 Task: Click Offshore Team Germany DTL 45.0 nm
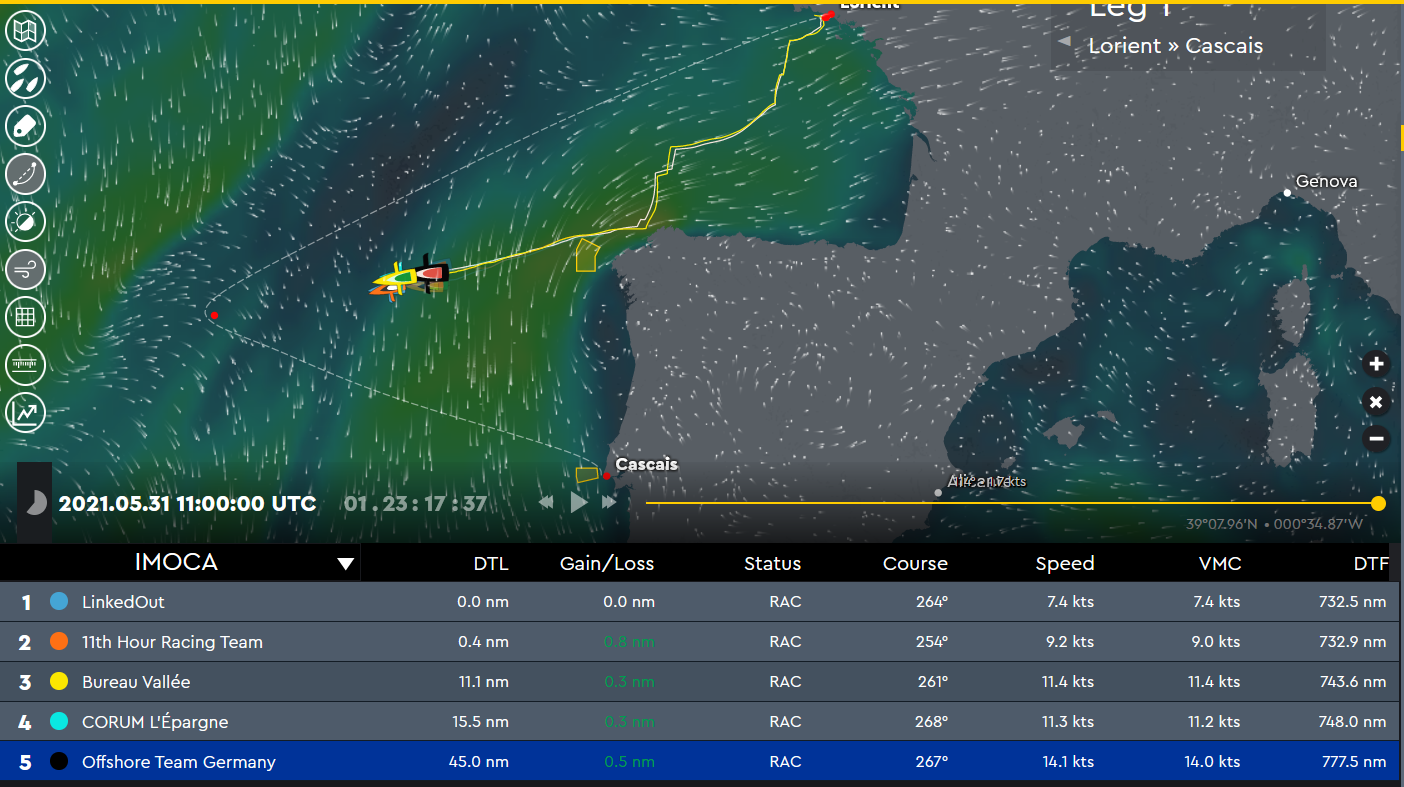[x=481, y=762]
